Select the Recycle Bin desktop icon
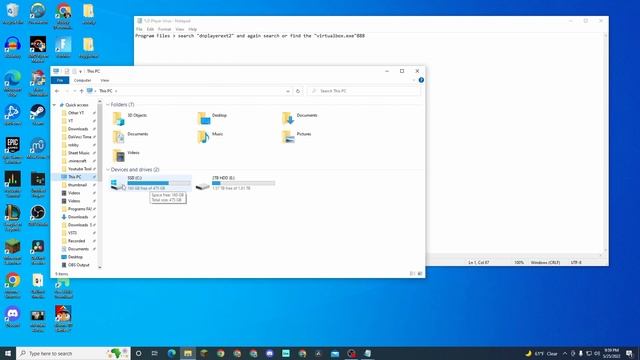The height and width of the screenshot is (360, 640). coord(13,14)
